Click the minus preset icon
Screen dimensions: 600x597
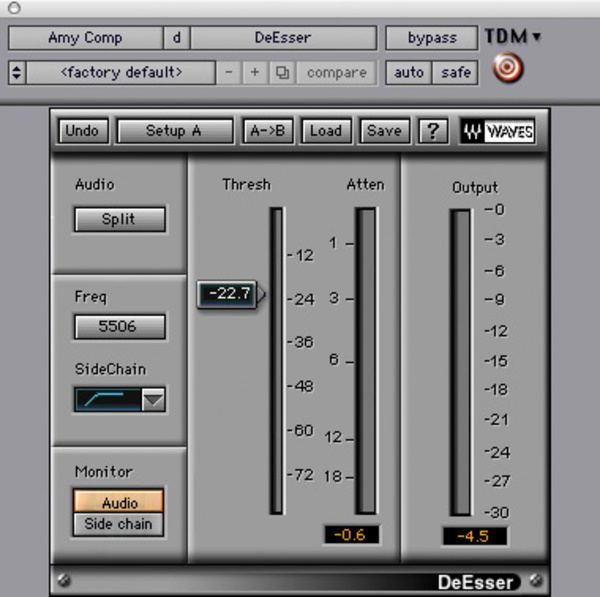(229, 72)
